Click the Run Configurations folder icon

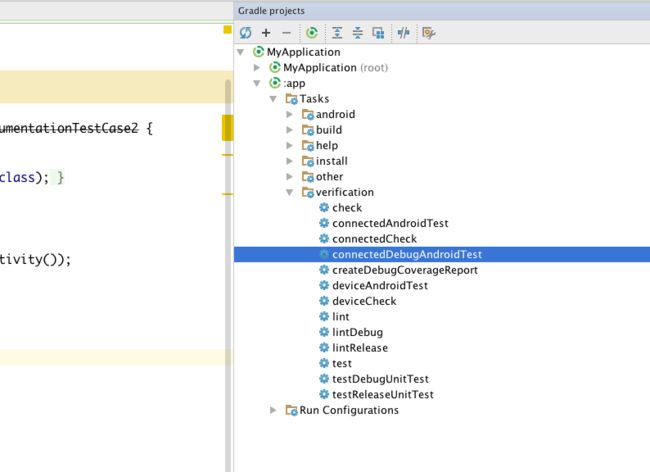(291, 410)
